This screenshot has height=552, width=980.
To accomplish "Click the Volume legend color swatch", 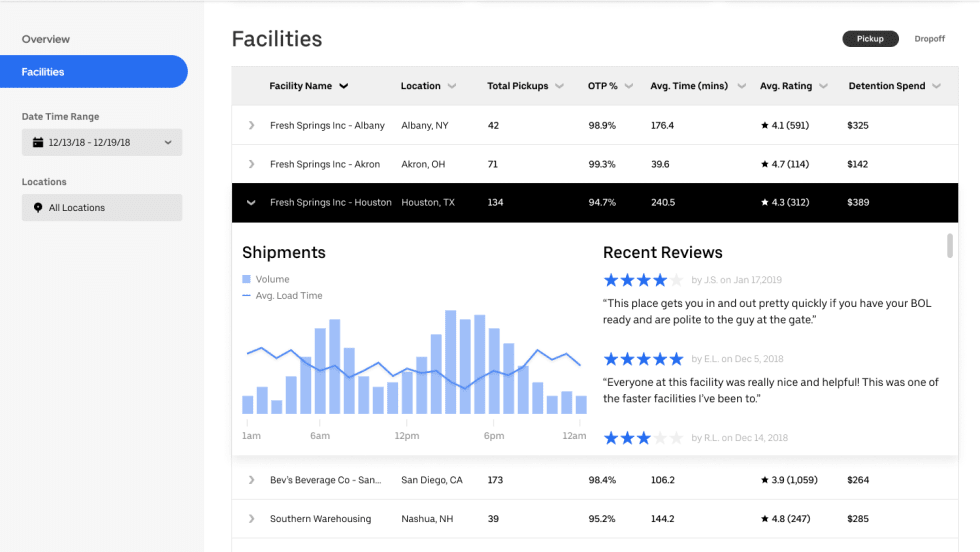I will (247, 280).
